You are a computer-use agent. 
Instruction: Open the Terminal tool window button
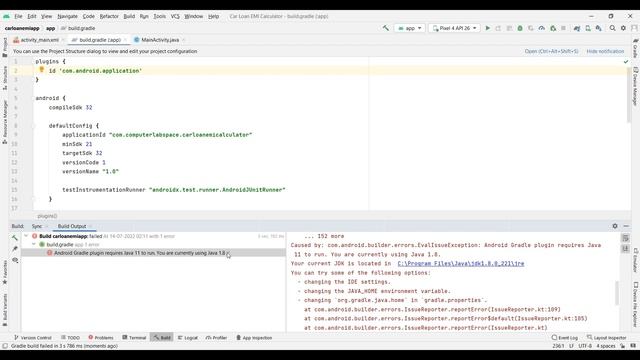[134, 338]
